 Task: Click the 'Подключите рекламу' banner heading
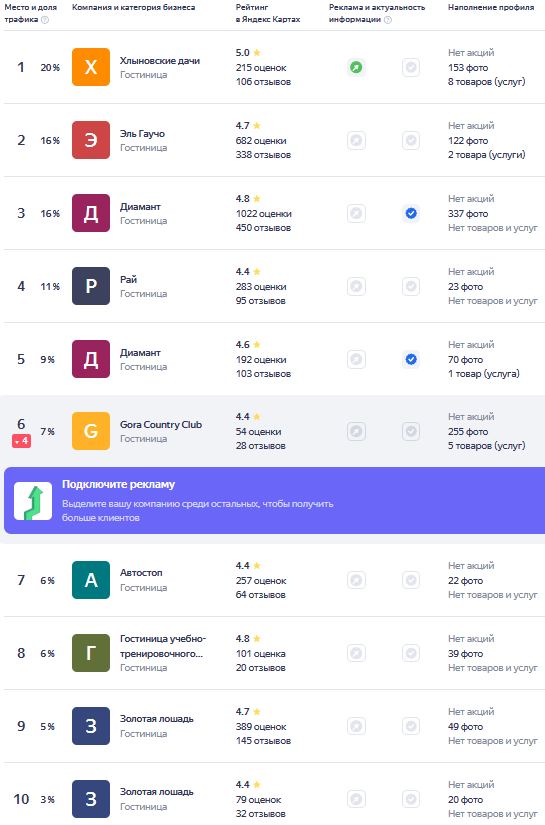click(118, 484)
